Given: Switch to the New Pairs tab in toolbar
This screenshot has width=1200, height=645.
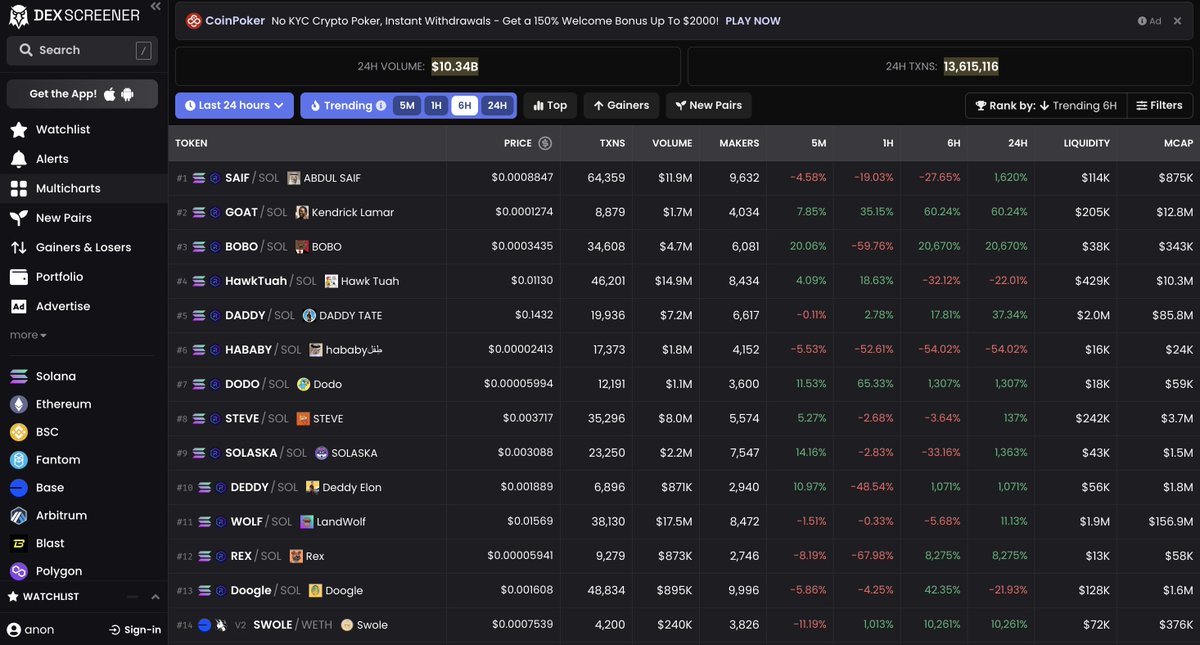Looking at the screenshot, I should [707, 106].
